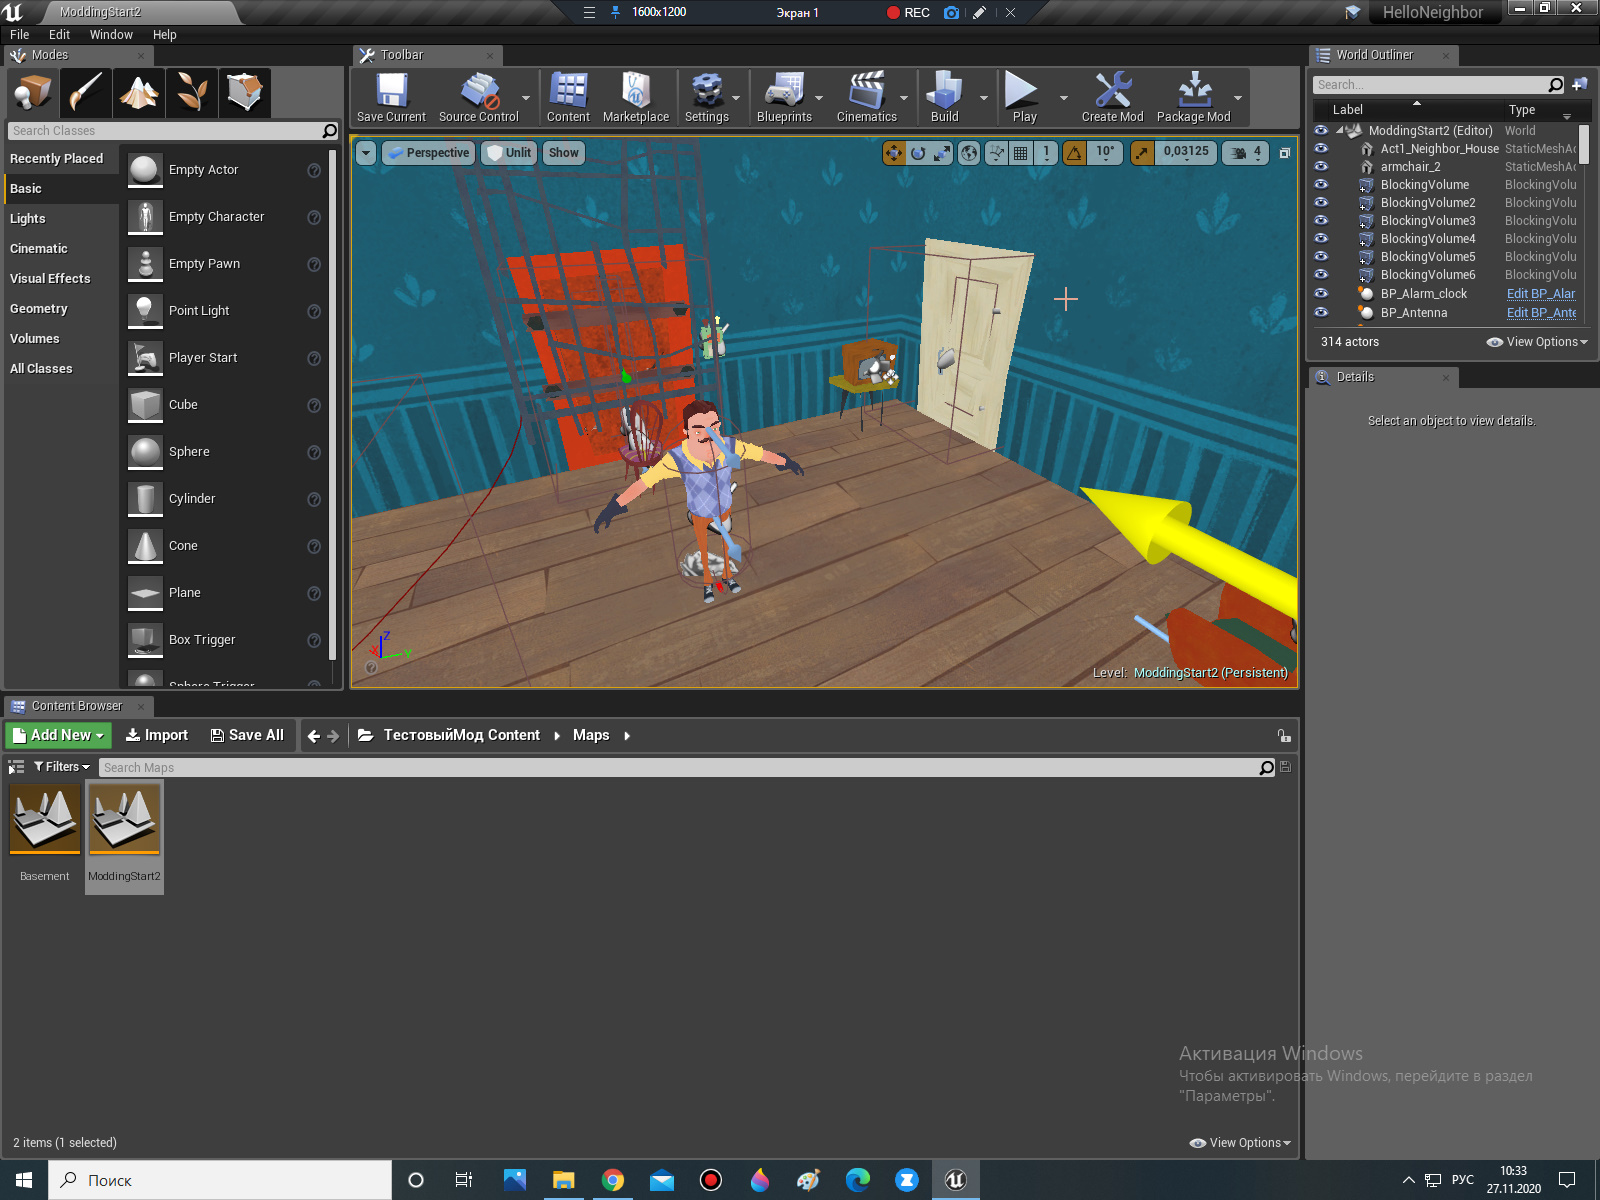
Task: Select the Paint mode brush icon
Action: click(86, 93)
